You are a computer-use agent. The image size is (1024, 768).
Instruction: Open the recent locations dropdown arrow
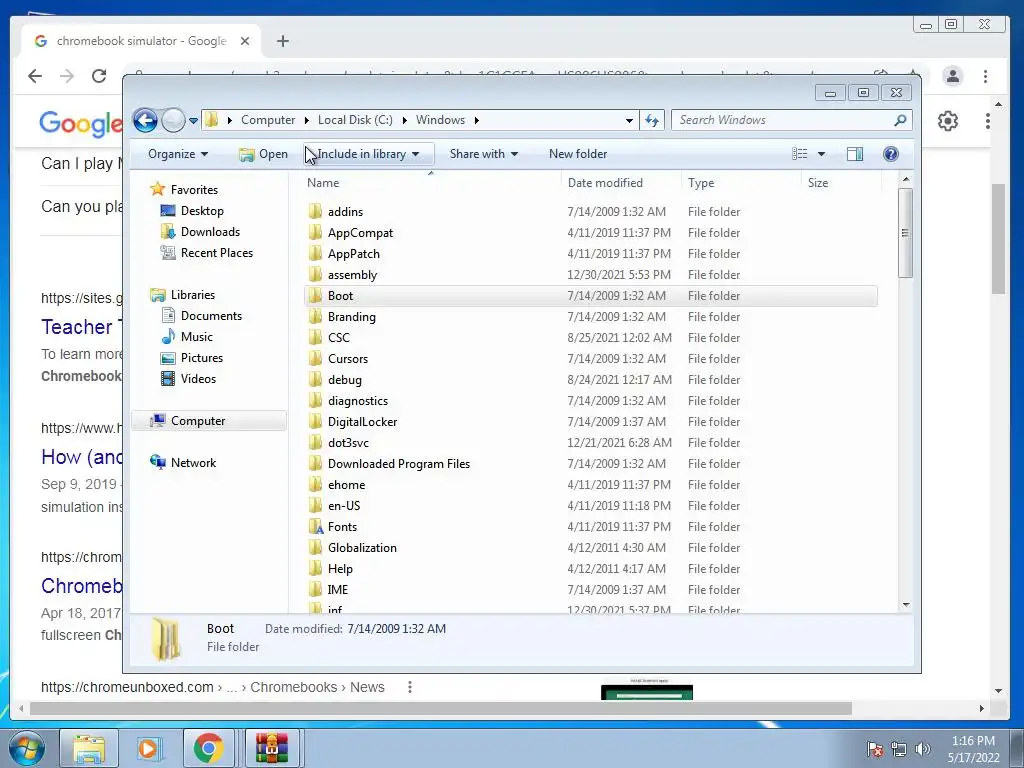[193, 120]
